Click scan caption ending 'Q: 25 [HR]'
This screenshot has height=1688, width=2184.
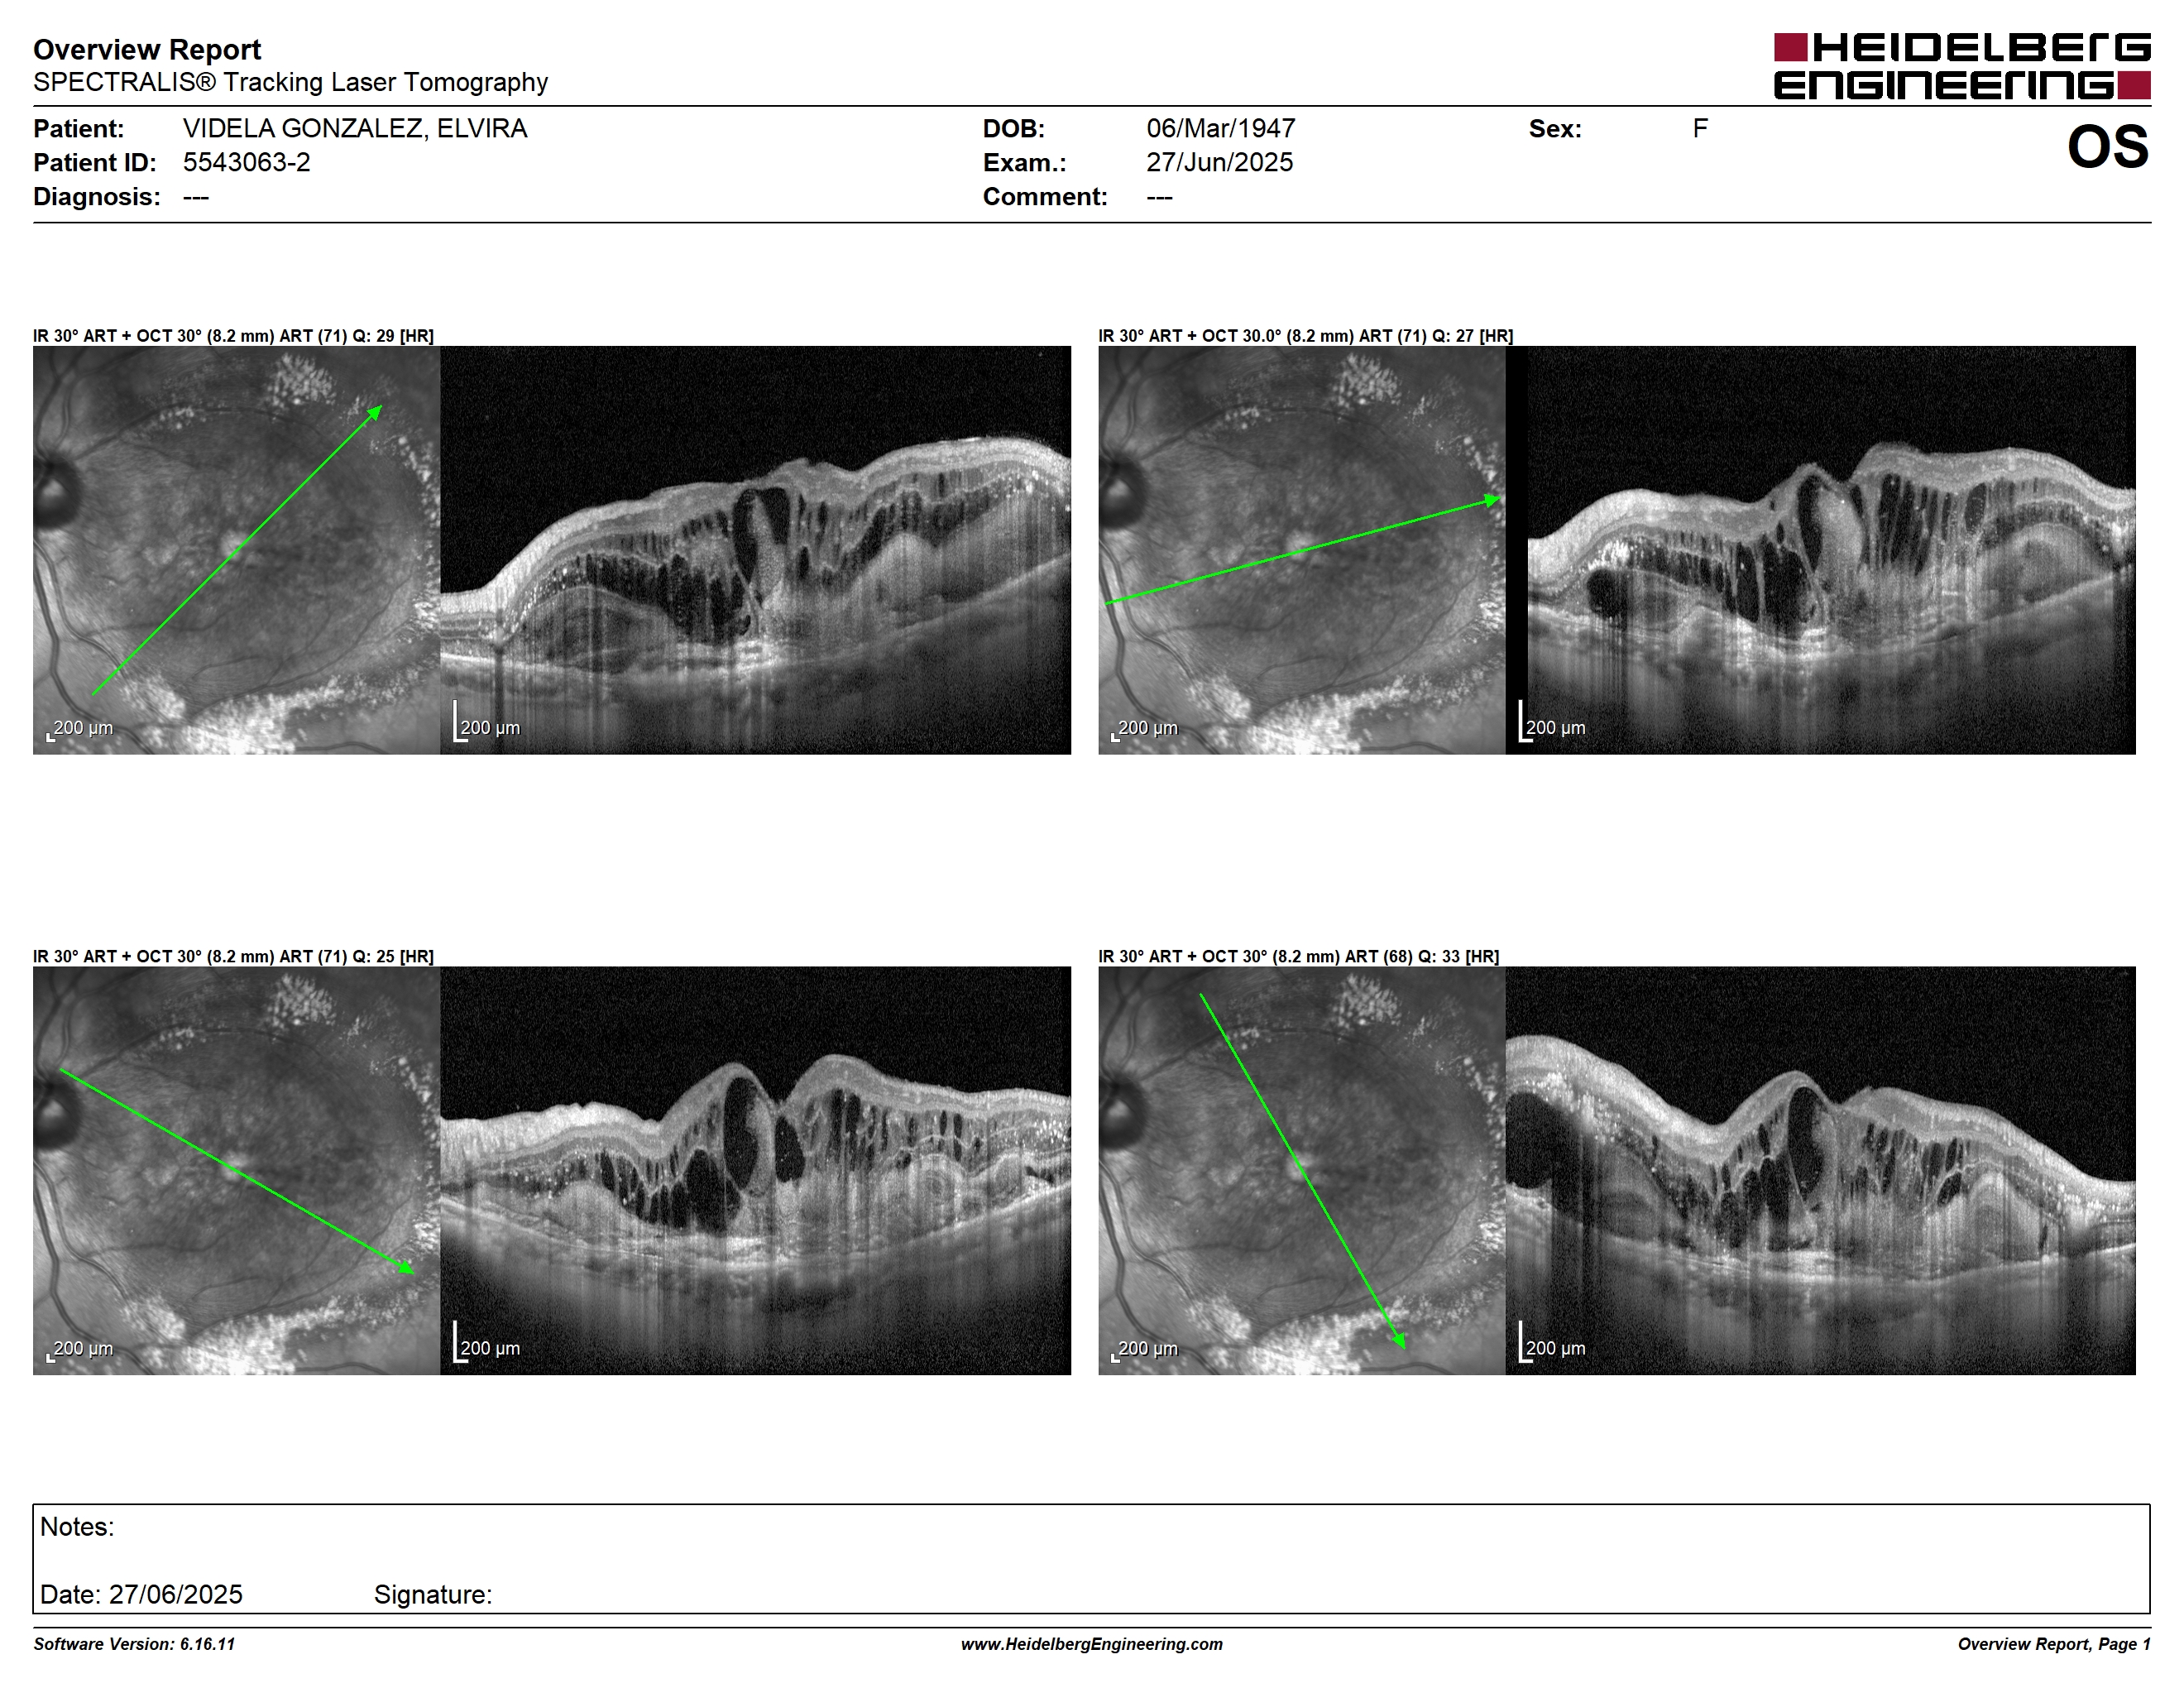tap(233, 957)
